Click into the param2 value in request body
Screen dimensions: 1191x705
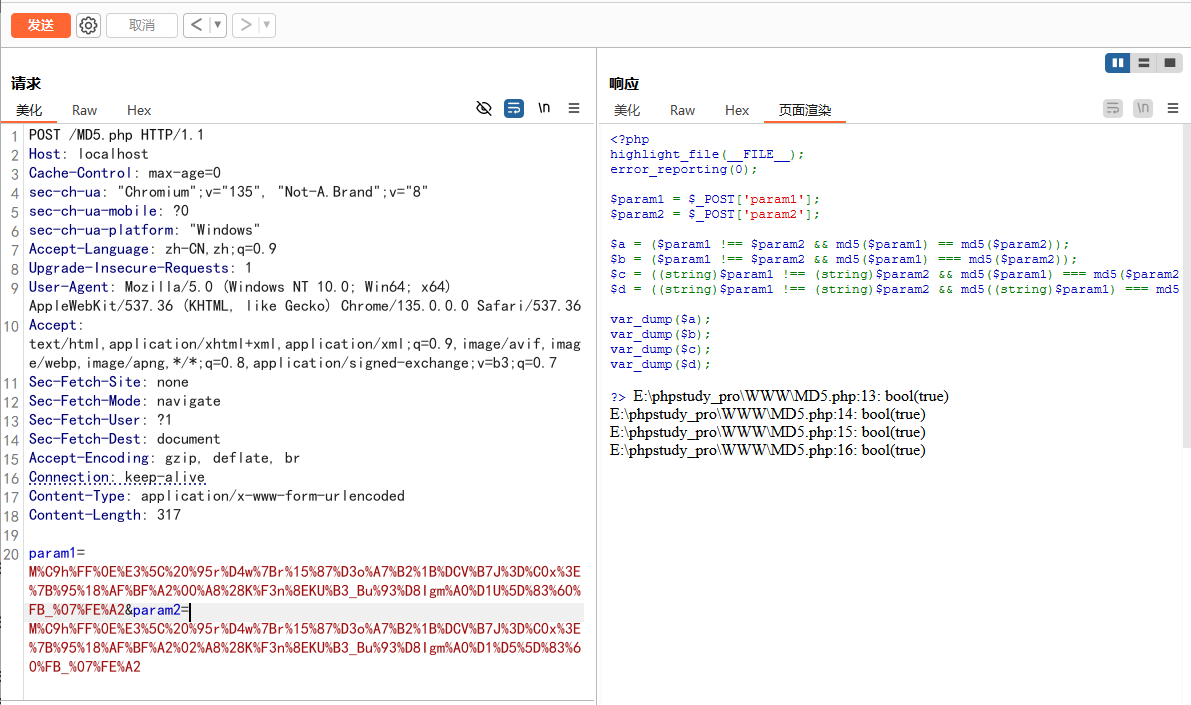click(300, 648)
